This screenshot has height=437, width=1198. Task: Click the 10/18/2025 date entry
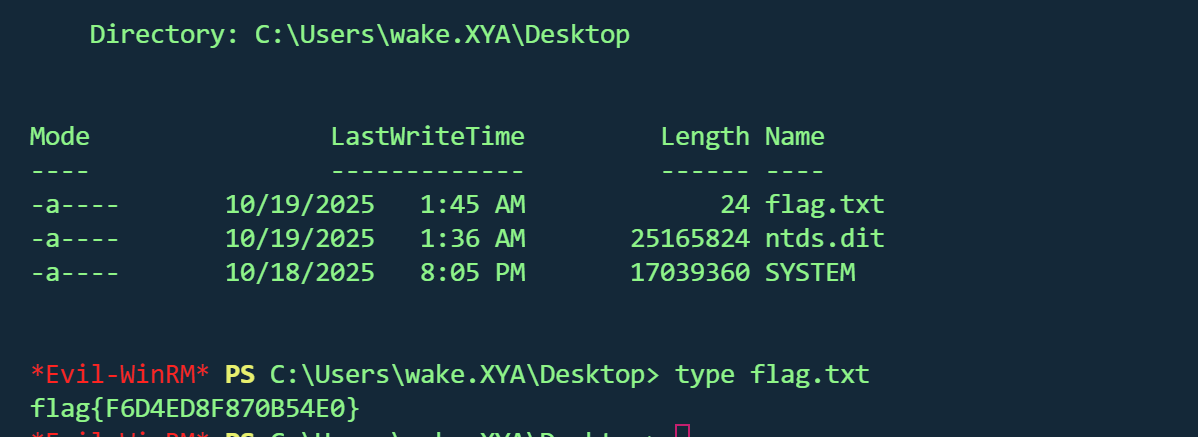coord(300,272)
